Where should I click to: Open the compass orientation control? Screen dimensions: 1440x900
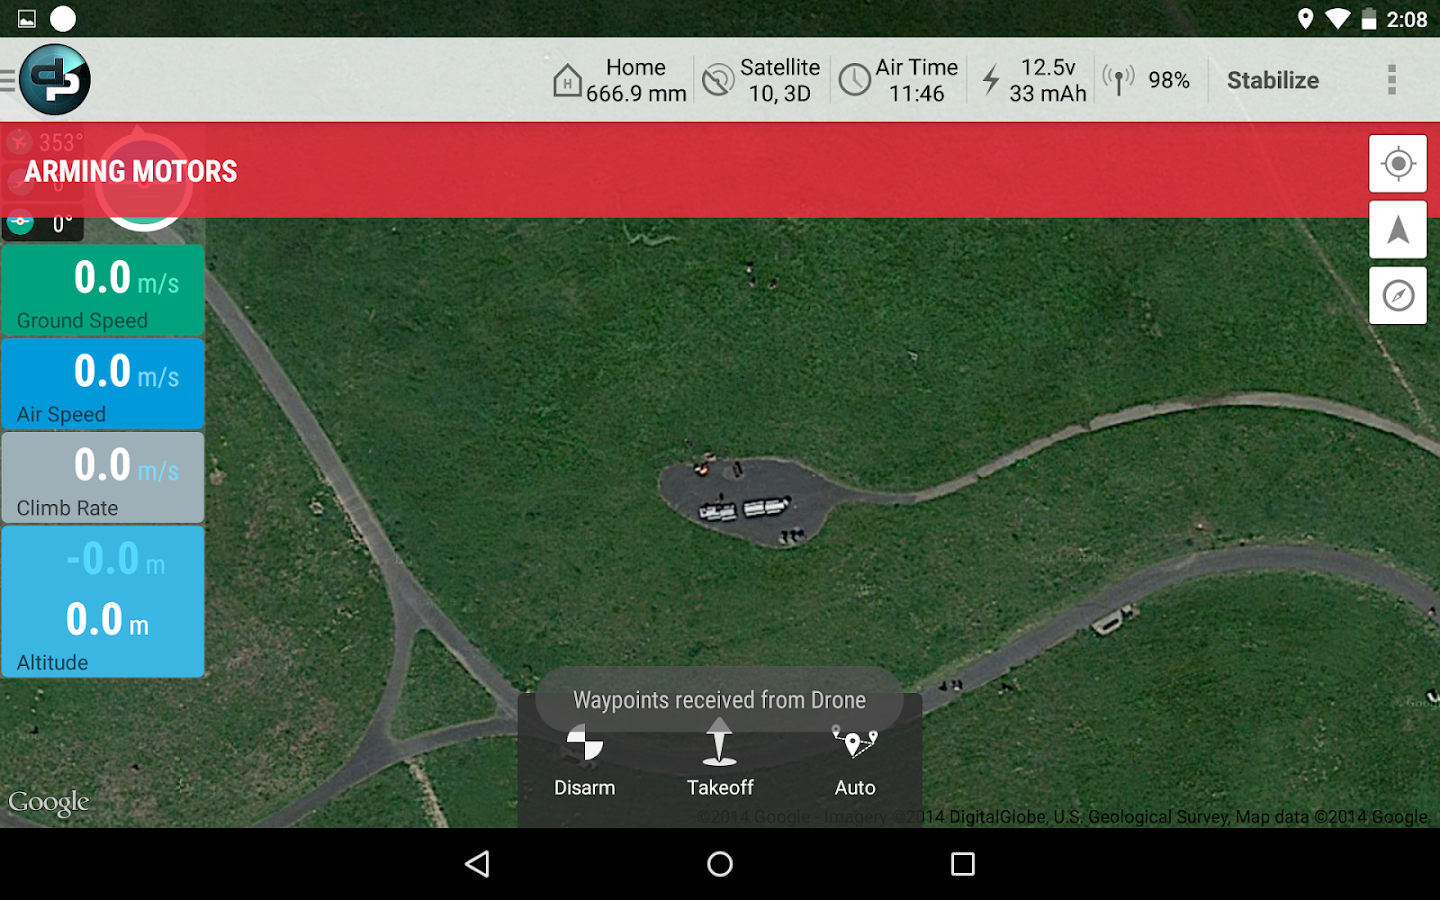pyautogui.click(x=1397, y=295)
